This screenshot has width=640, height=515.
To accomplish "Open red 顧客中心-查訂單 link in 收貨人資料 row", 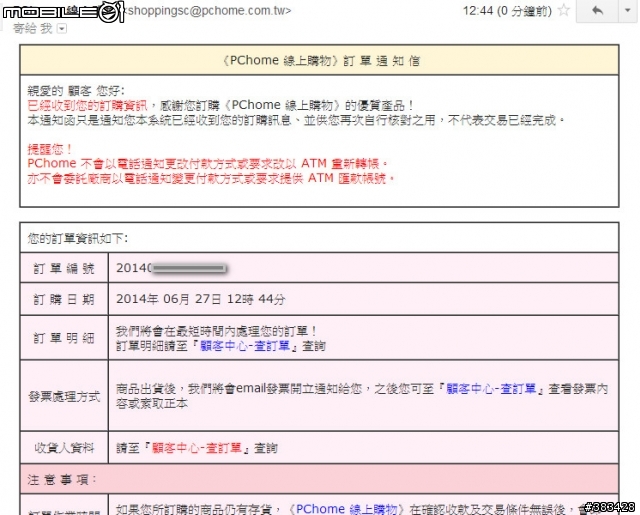I will click(197, 448).
